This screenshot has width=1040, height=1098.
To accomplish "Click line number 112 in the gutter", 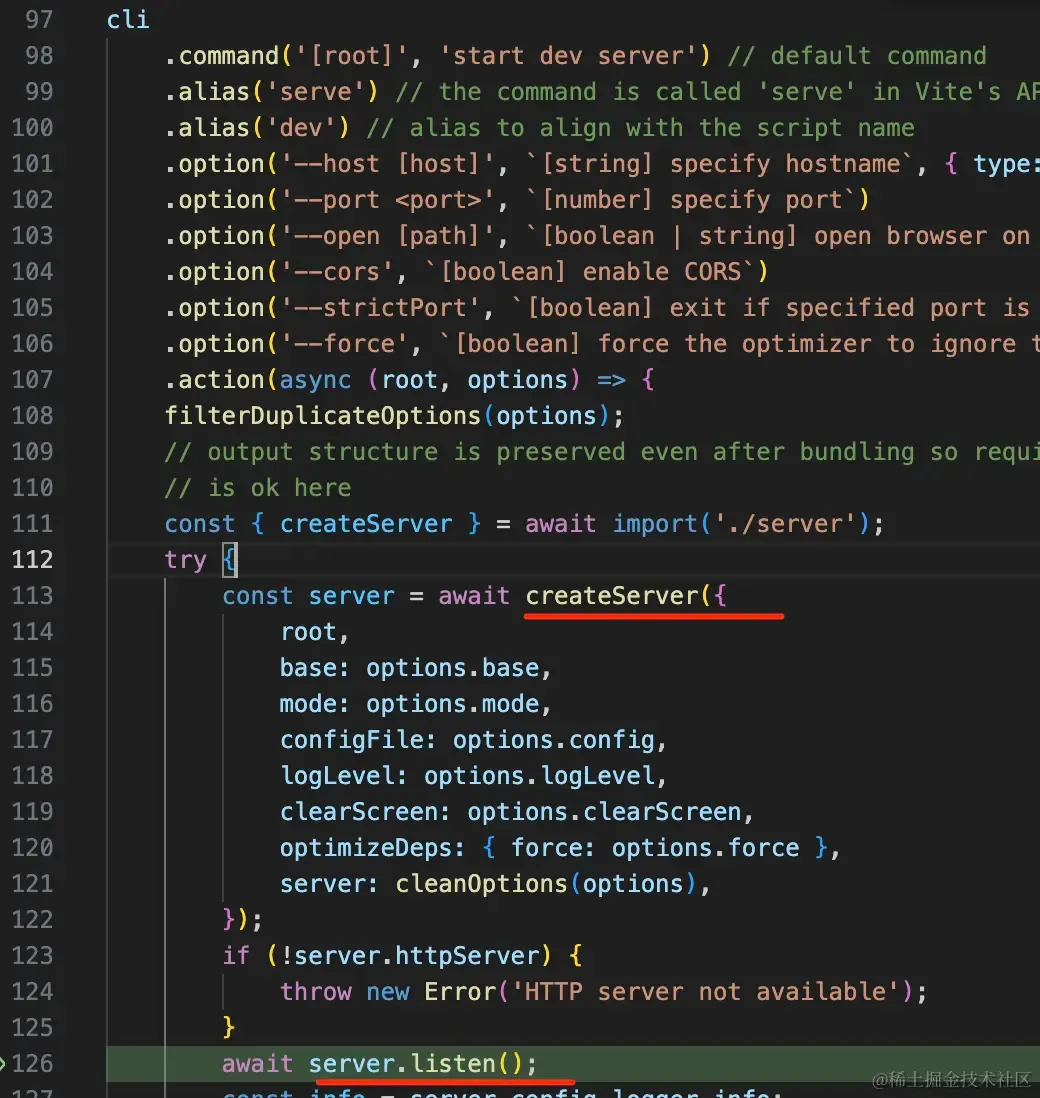I will coord(32,560).
